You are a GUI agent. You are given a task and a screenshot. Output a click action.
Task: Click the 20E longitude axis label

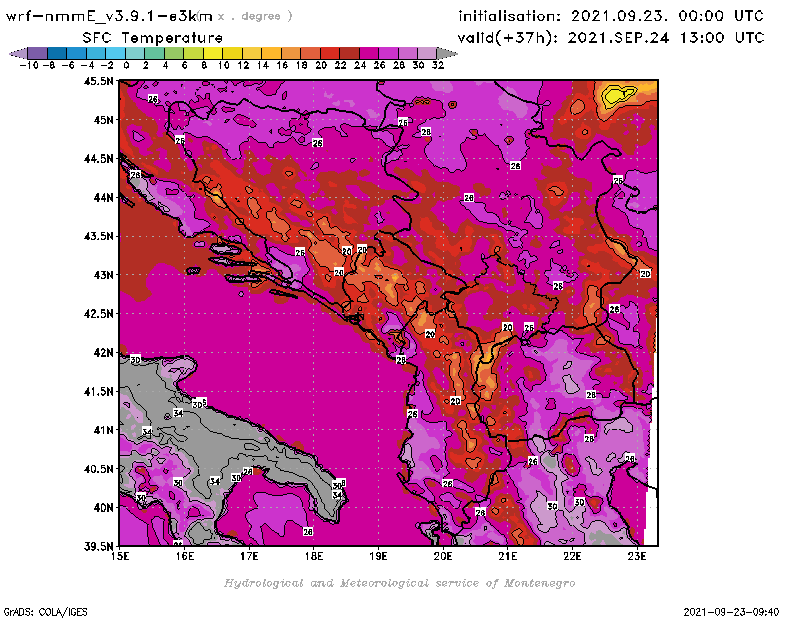(443, 556)
